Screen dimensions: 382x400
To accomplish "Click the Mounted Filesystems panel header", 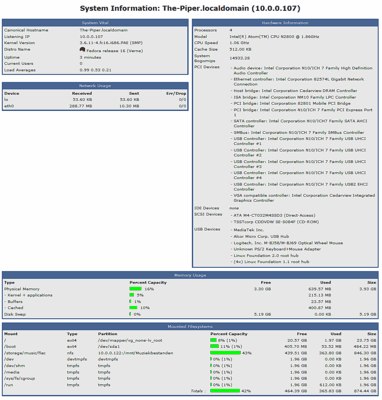I will (x=190, y=327).
